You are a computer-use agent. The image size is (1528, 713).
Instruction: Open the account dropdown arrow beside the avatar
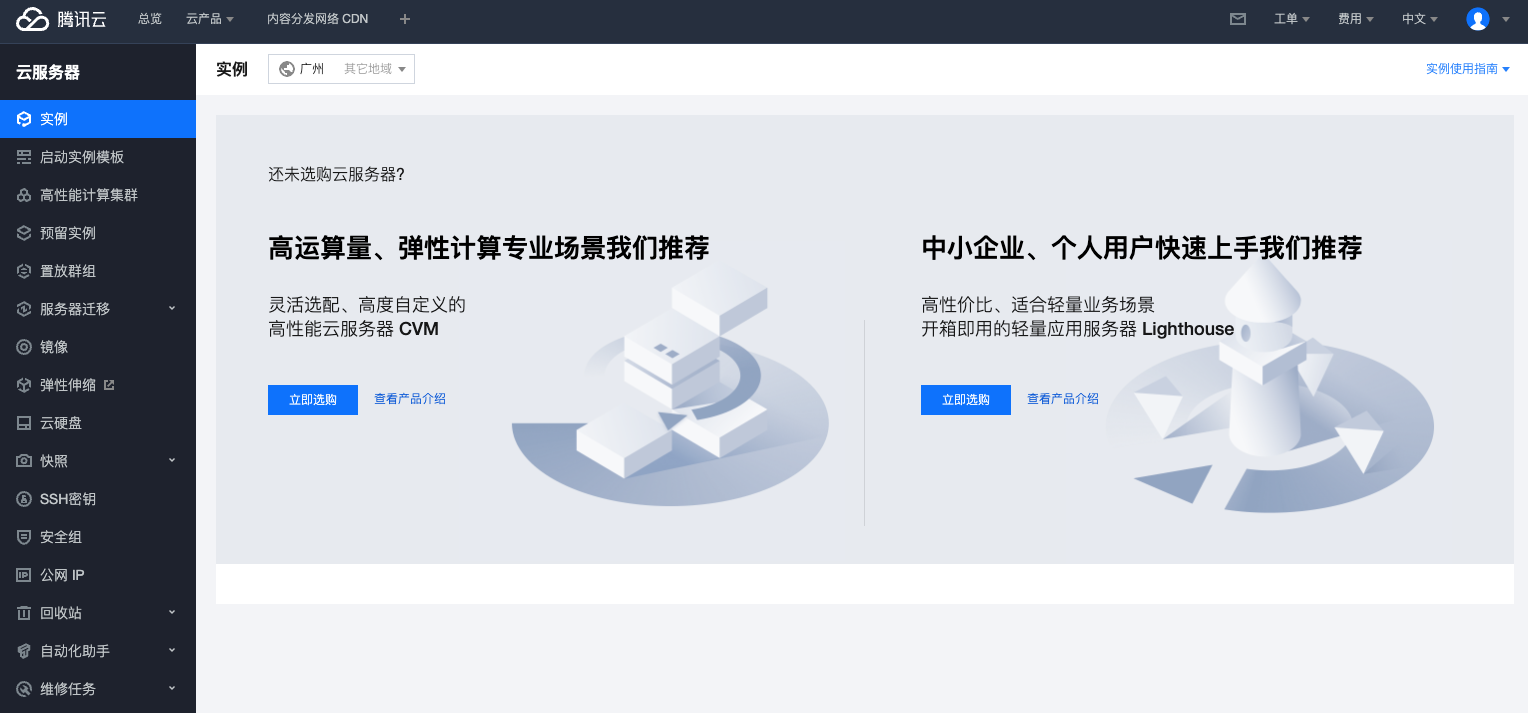(1506, 19)
